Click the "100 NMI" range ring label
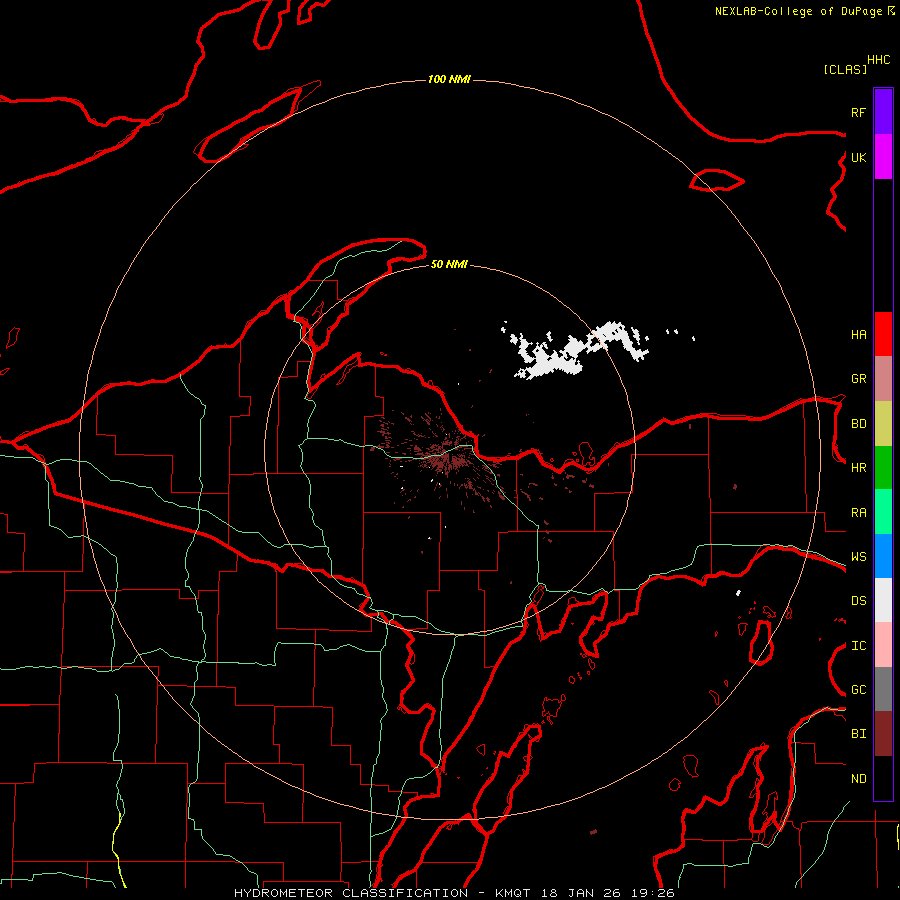The height and width of the screenshot is (900, 900). (449, 79)
